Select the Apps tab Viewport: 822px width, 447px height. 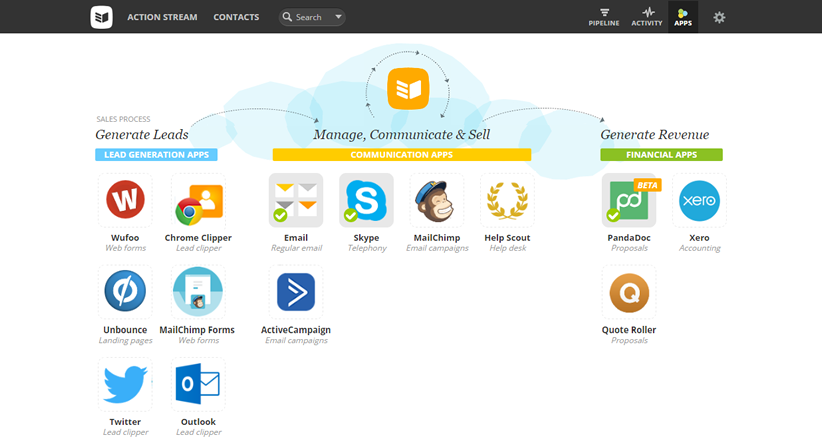(x=683, y=17)
